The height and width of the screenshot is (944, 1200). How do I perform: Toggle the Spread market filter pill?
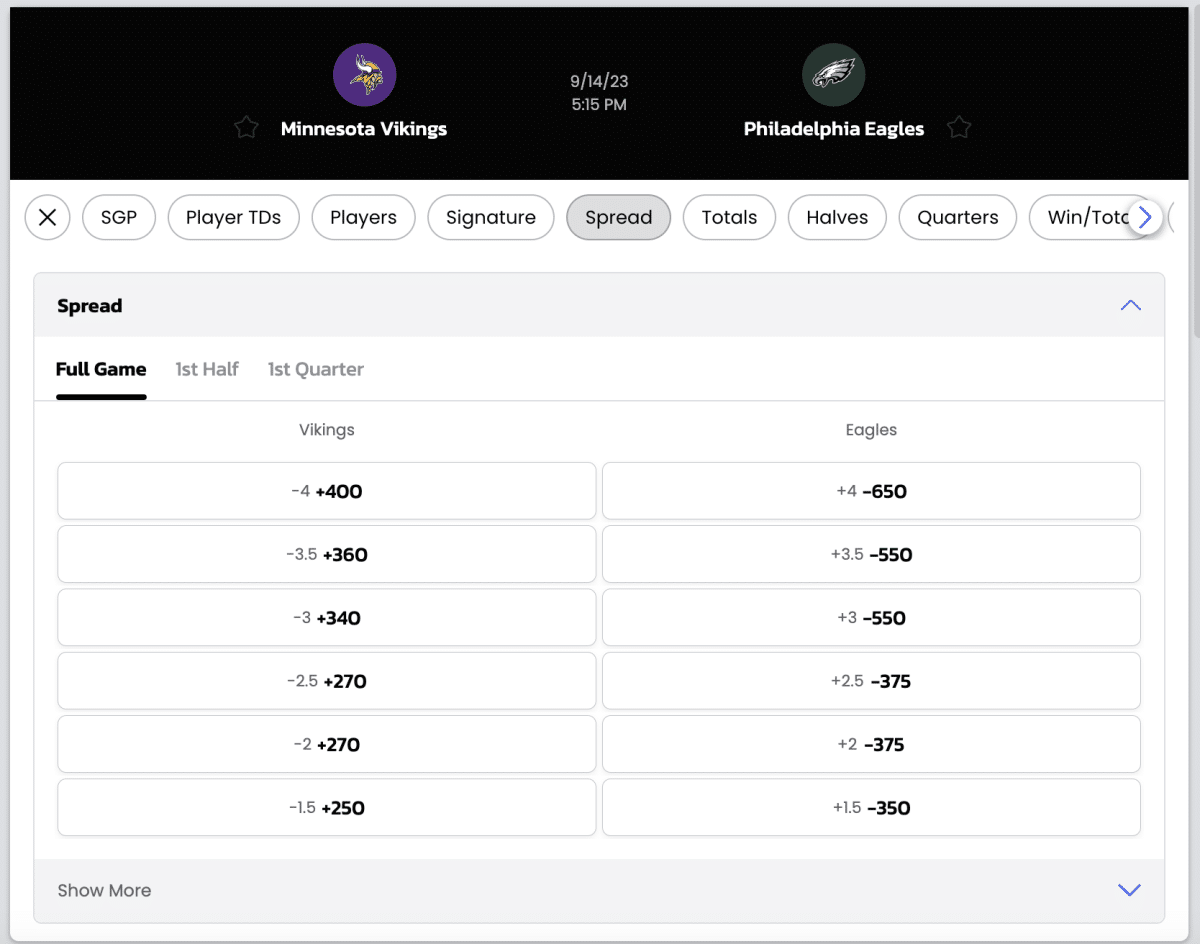[x=618, y=217]
